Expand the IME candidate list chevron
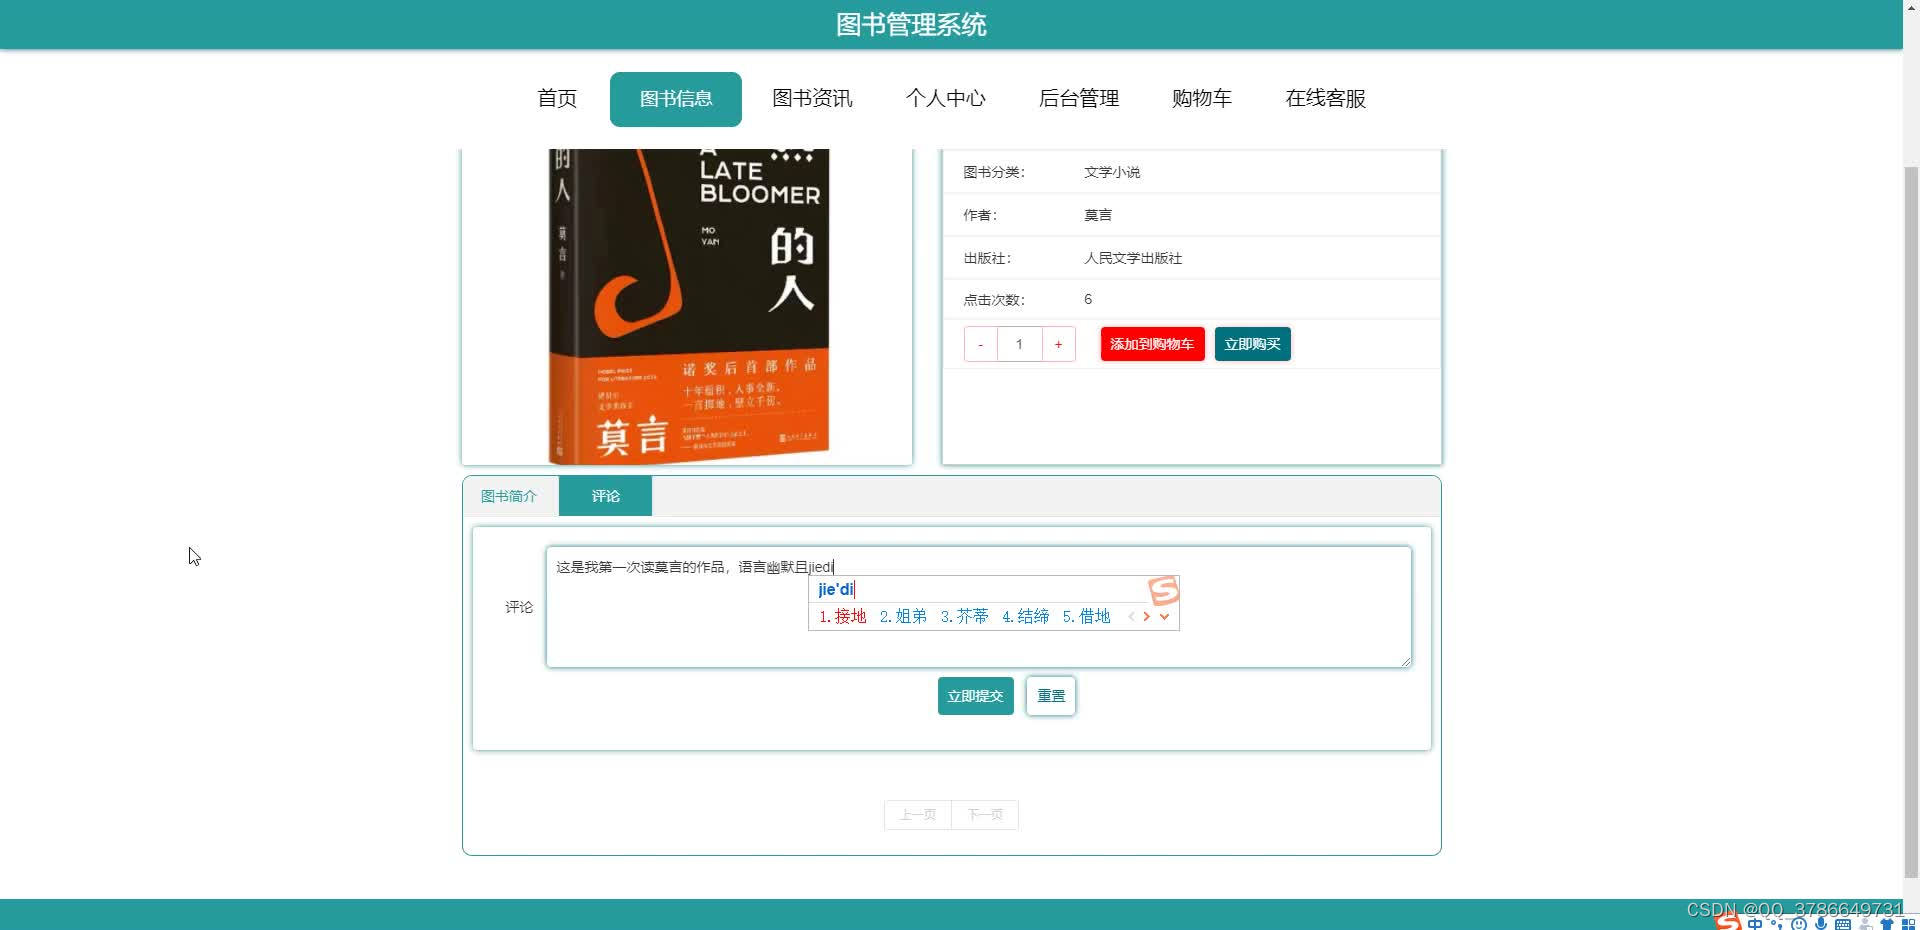The image size is (1920, 930). 1164,616
